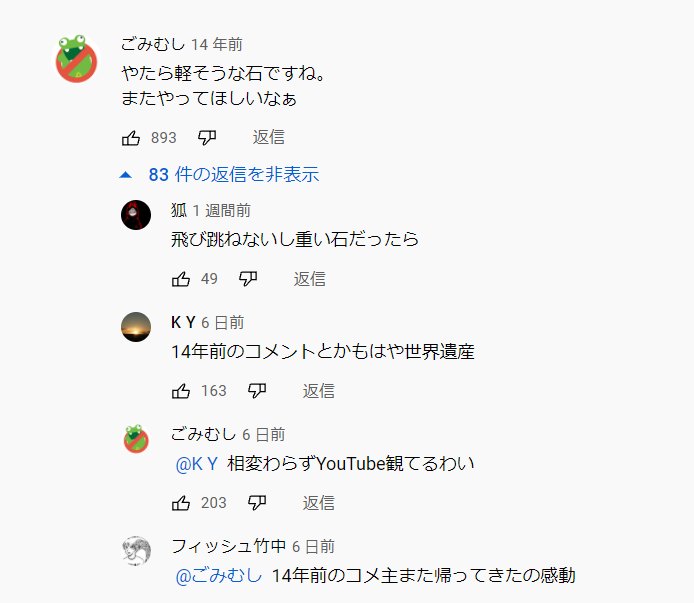This screenshot has height=603, width=694.
Task: Dislike the top comment by ごみむし
Action: [207, 137]
